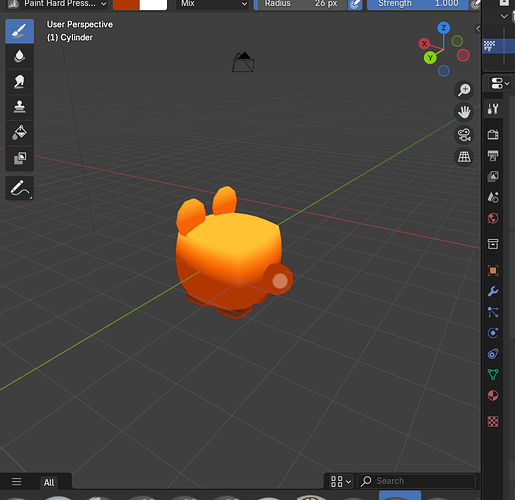Select the Draw brush tool
515x500 pixels.
click(x=19, y=31)
